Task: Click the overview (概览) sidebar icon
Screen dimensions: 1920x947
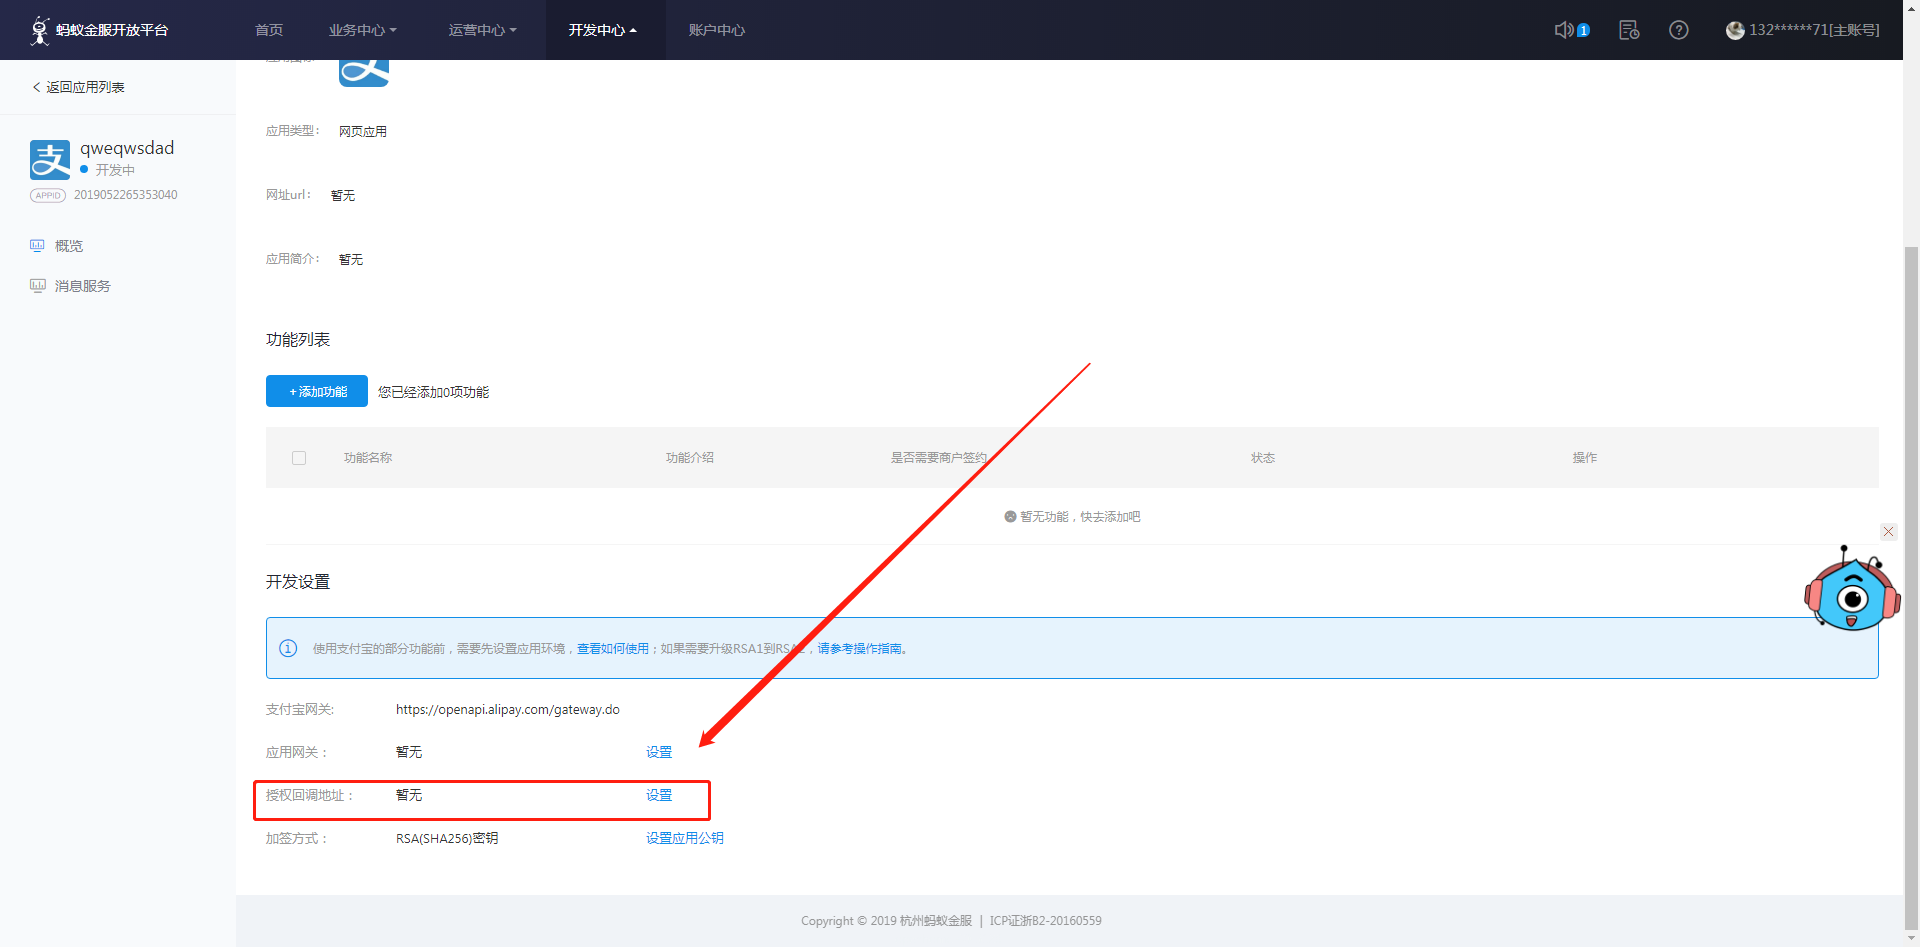Action: 37,245
